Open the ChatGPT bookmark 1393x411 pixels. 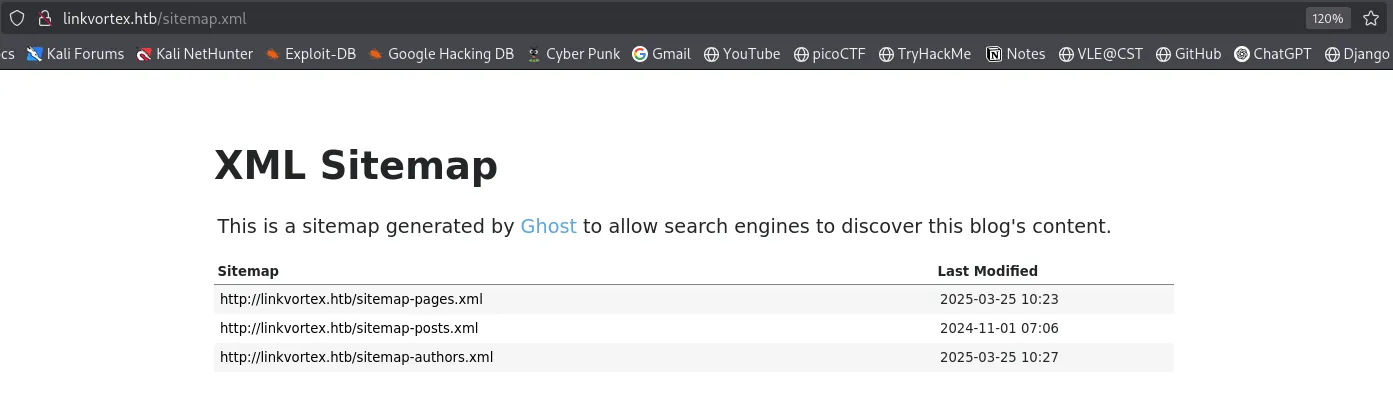click(1272, 54)
